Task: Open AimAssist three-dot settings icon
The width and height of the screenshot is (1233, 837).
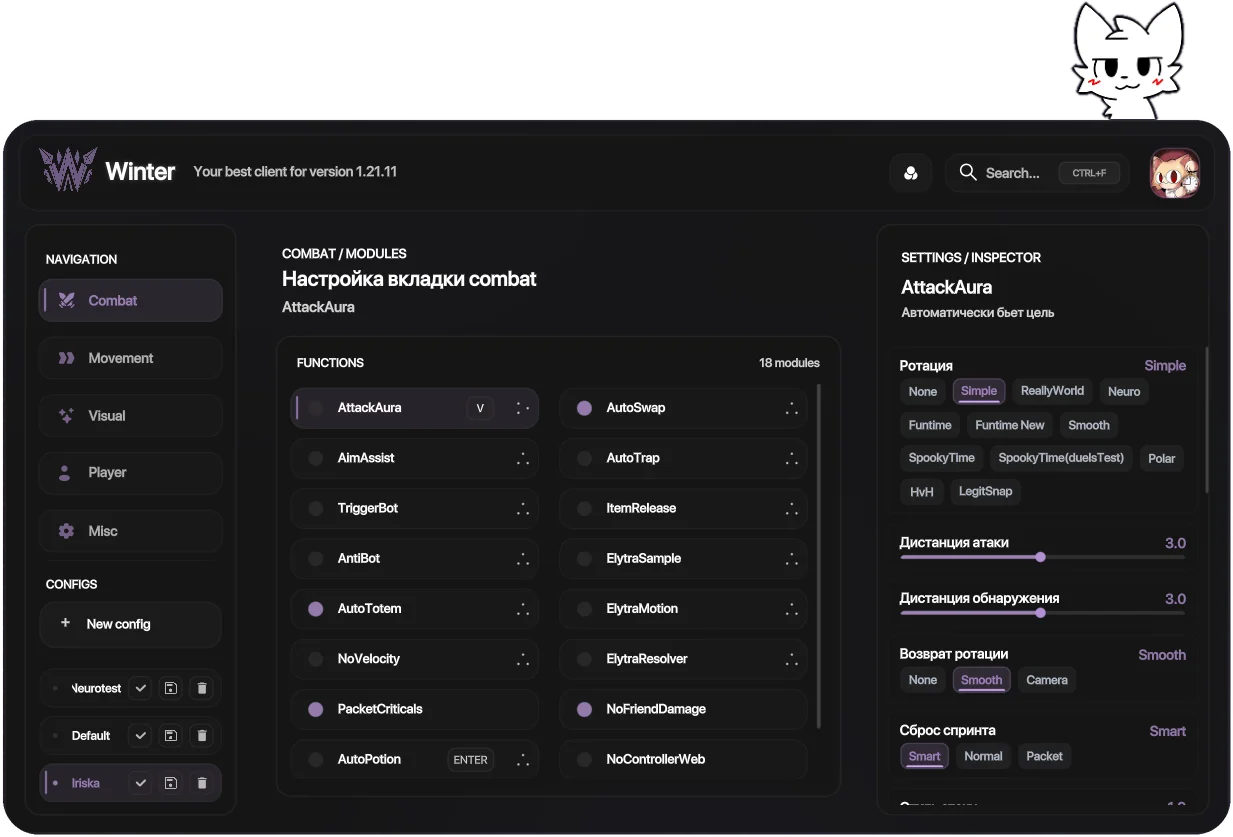Action: (x=522, y=458)
